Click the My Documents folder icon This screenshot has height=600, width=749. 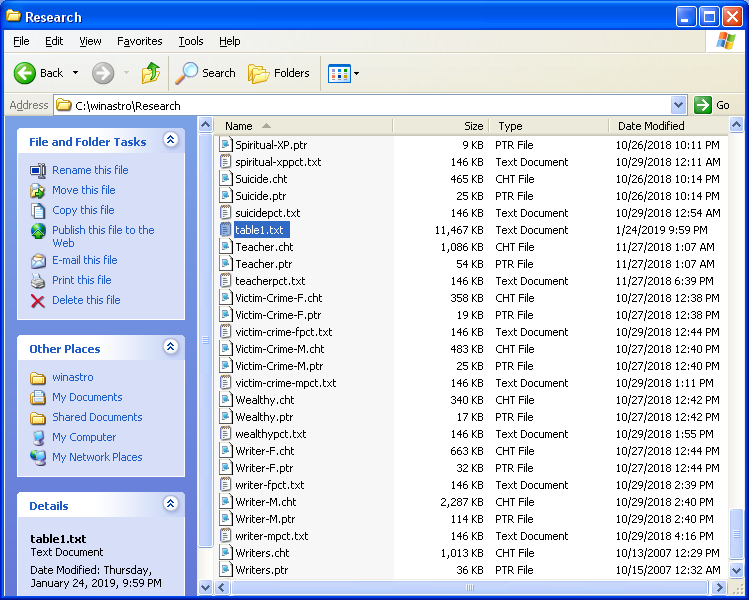click(38, 397)
